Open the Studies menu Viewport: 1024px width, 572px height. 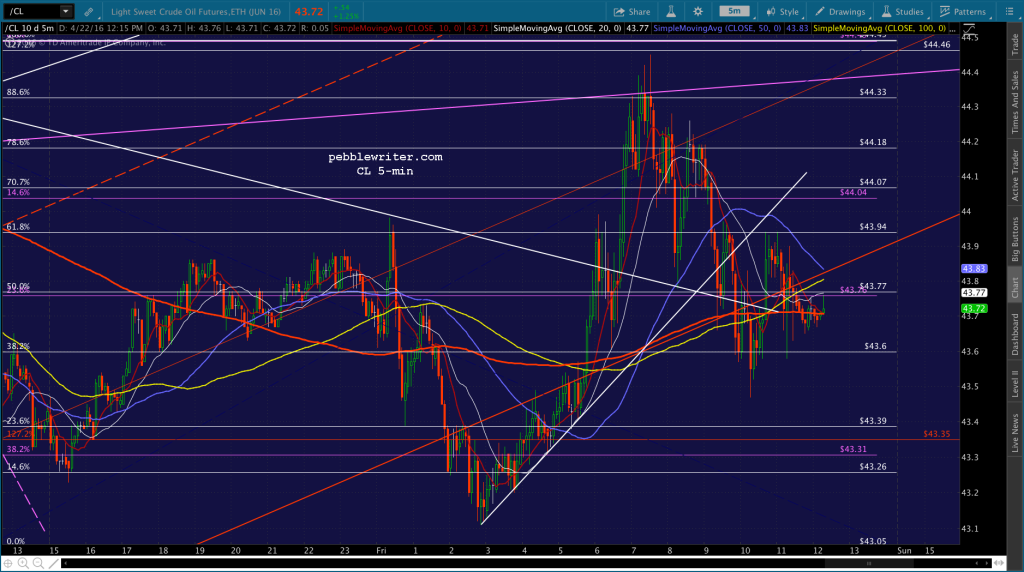point(903,12)
